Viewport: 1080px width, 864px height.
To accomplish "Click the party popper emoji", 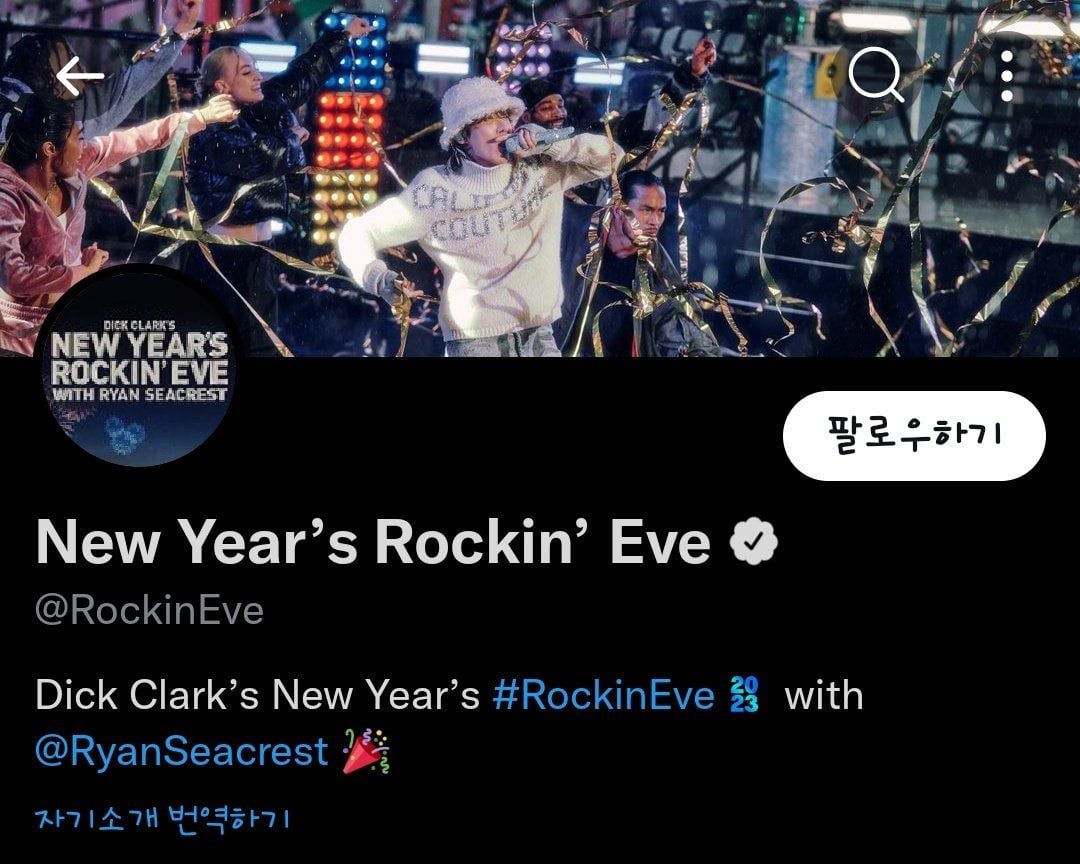I will (x=366, y=750).
